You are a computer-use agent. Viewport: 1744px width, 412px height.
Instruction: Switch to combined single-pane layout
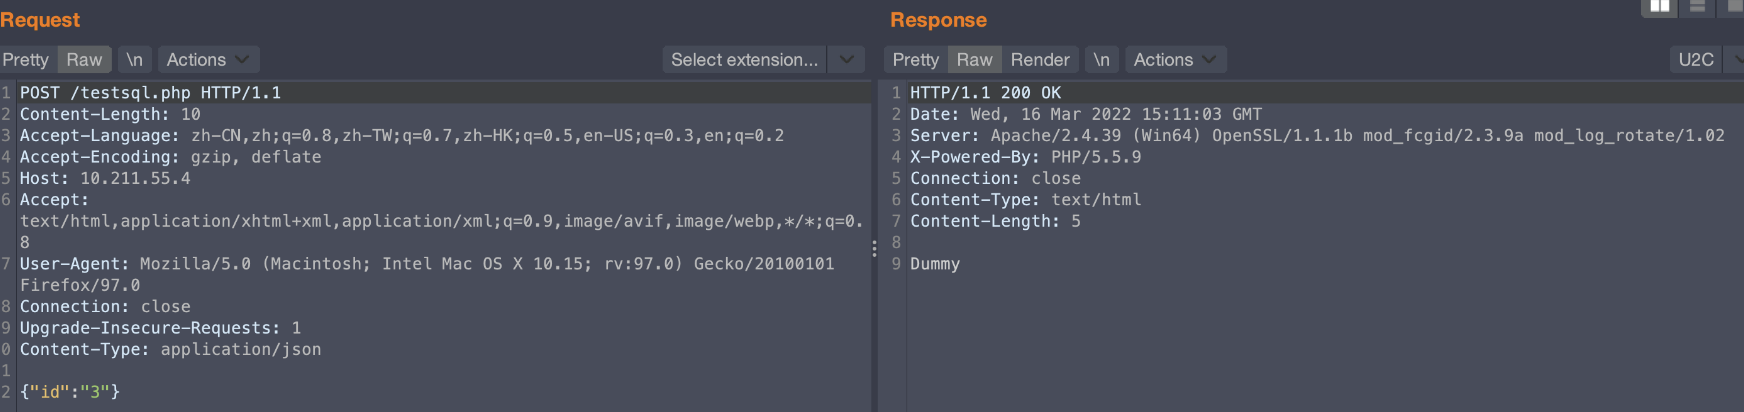click(1733, 6)
